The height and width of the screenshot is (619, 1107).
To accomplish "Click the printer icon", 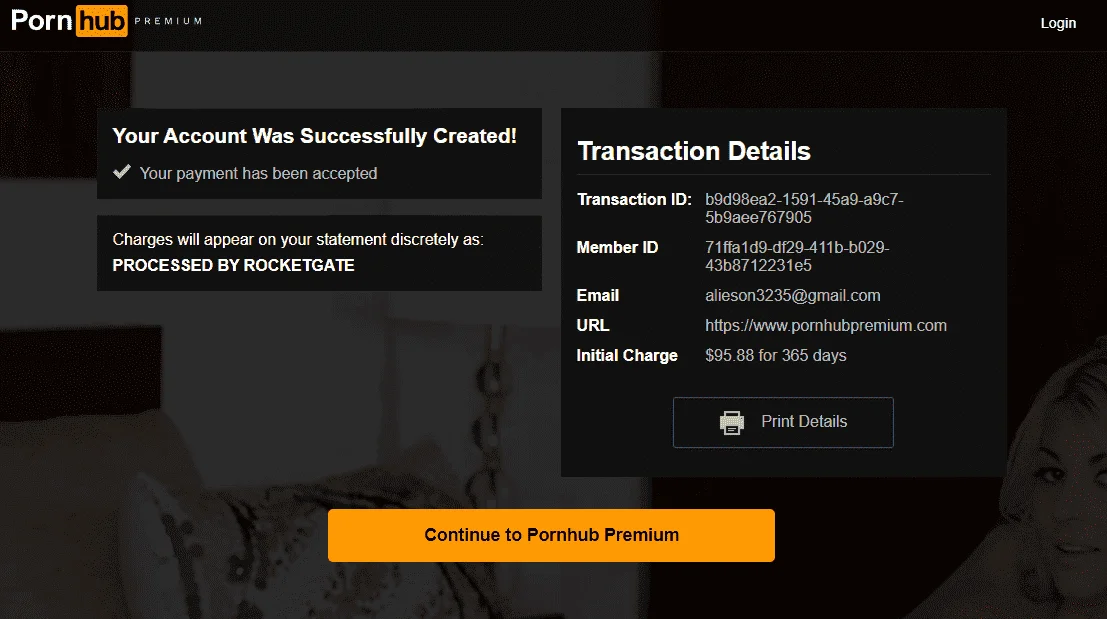I will (731, 422).
